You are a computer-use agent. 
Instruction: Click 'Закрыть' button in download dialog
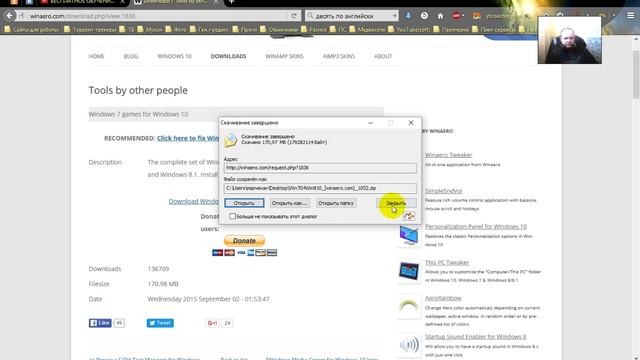pyautogui.click(x=396, y=203)
